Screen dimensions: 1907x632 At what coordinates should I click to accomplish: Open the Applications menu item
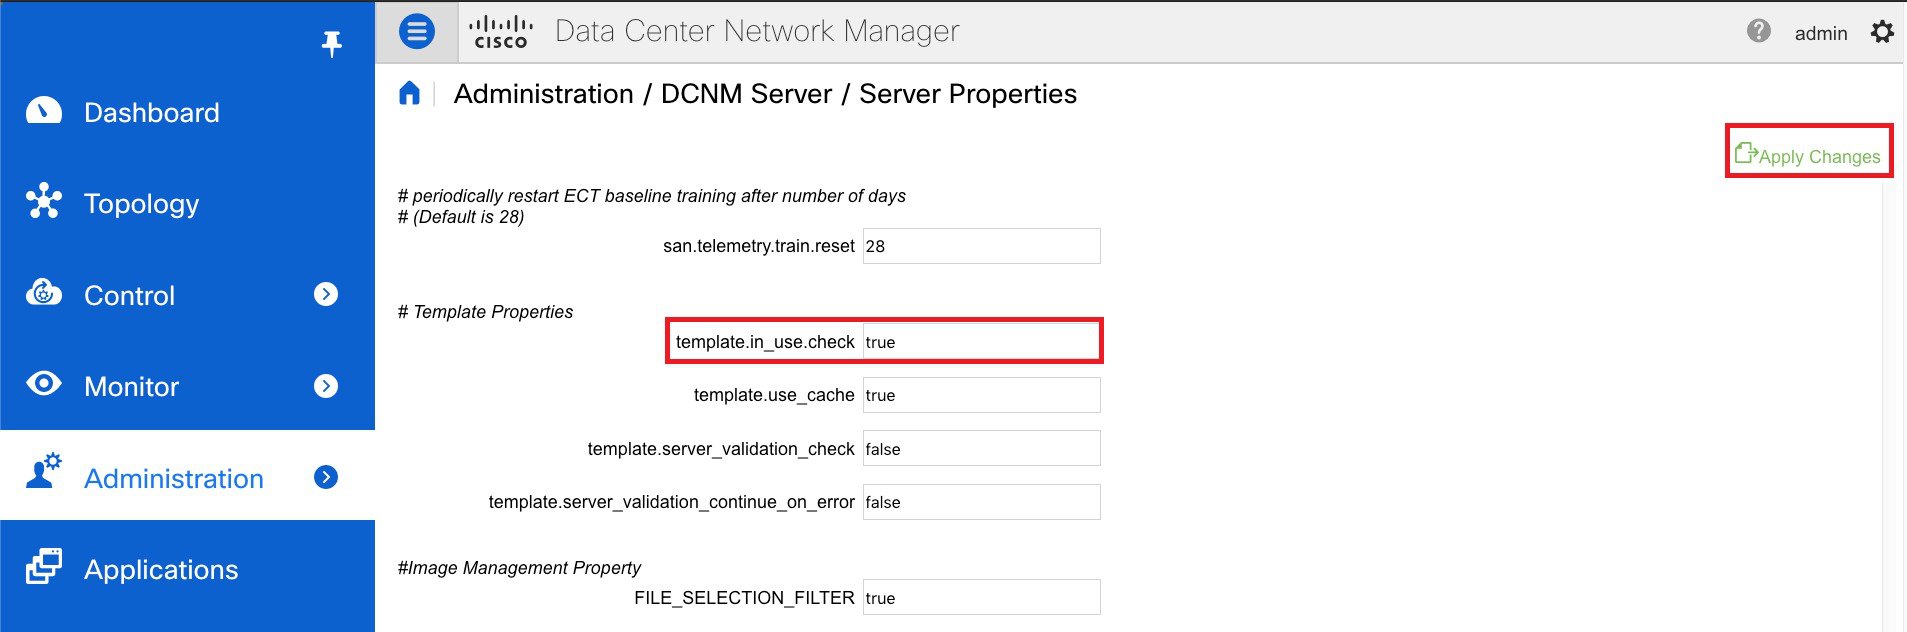click(188, 569)
